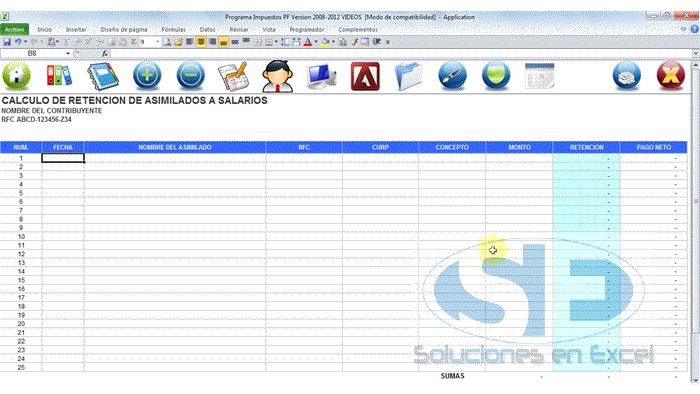Click the RETENCION column header

pos(586,147)
